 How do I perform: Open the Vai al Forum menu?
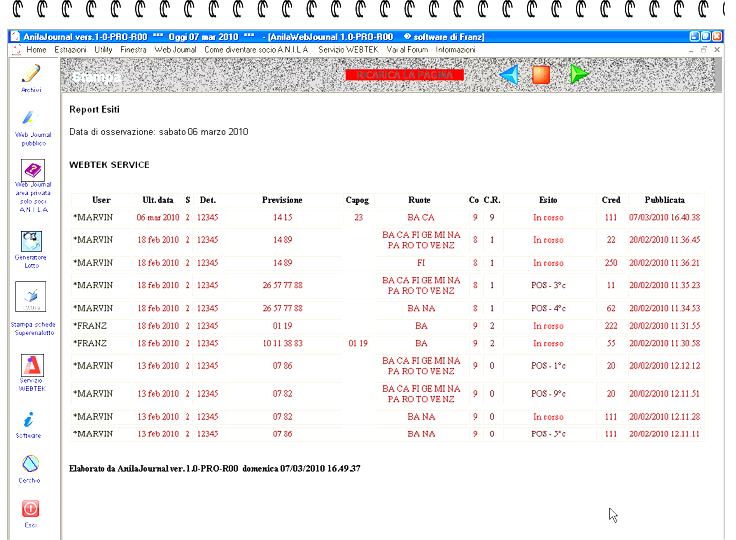point(408,49)
